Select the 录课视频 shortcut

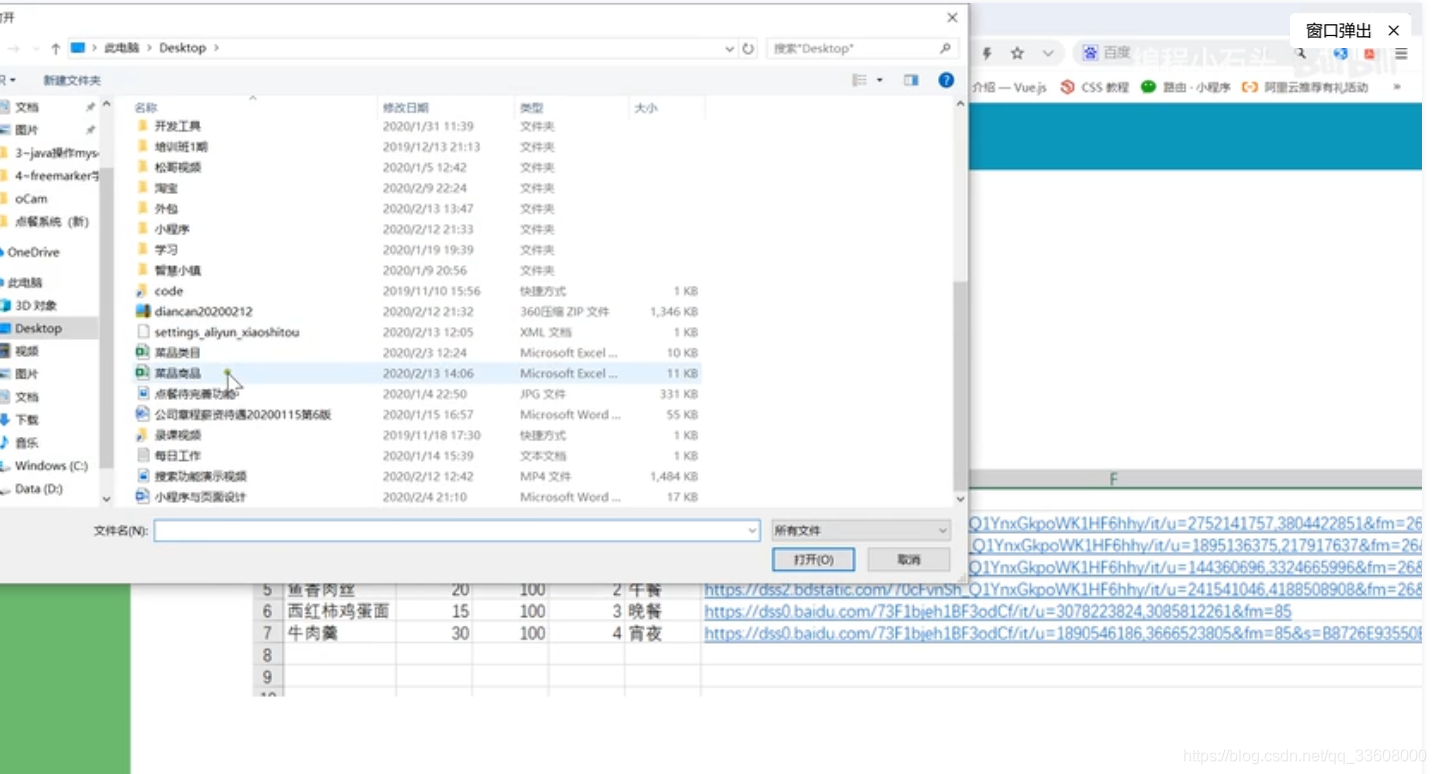tap(418, 435)
